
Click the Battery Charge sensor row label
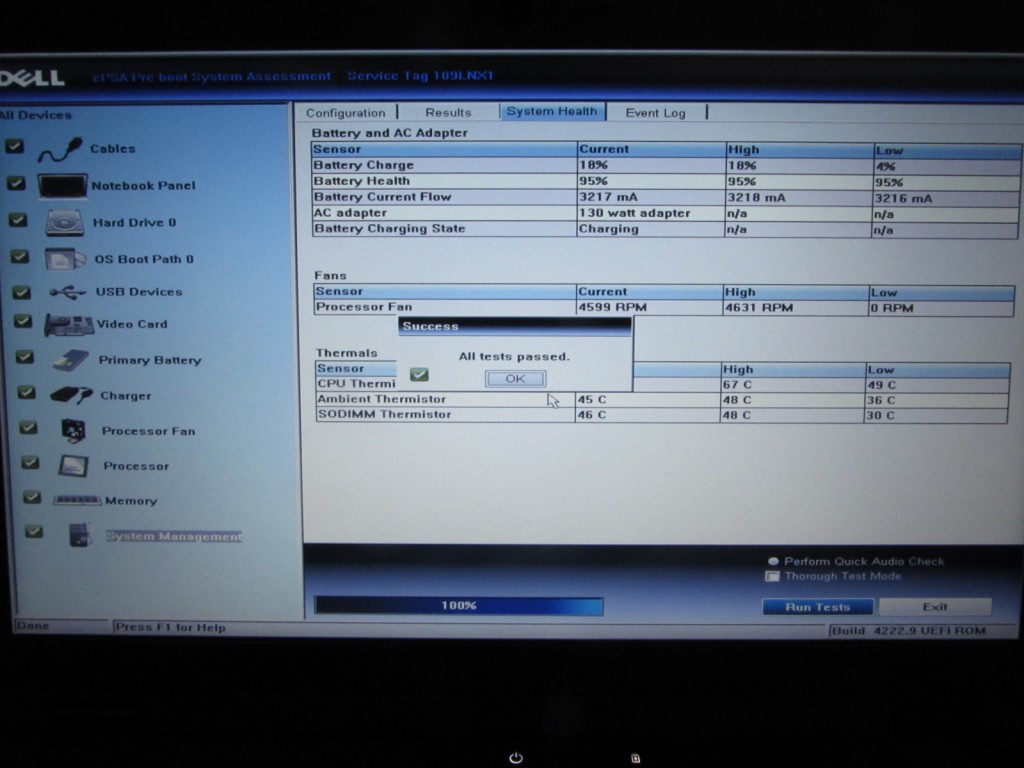pyautogui.click(x=363, y=165)
